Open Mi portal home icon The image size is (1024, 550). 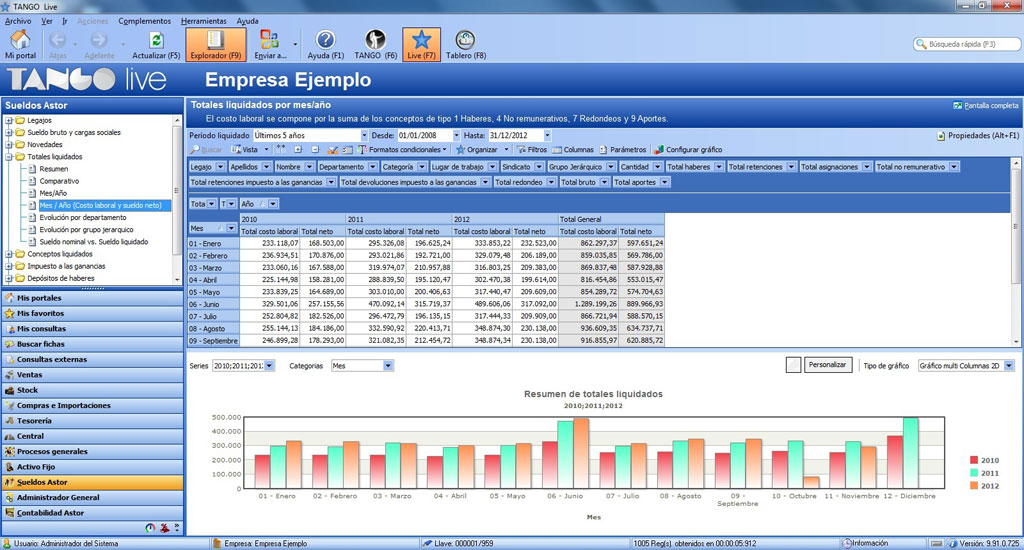(20, 44)
